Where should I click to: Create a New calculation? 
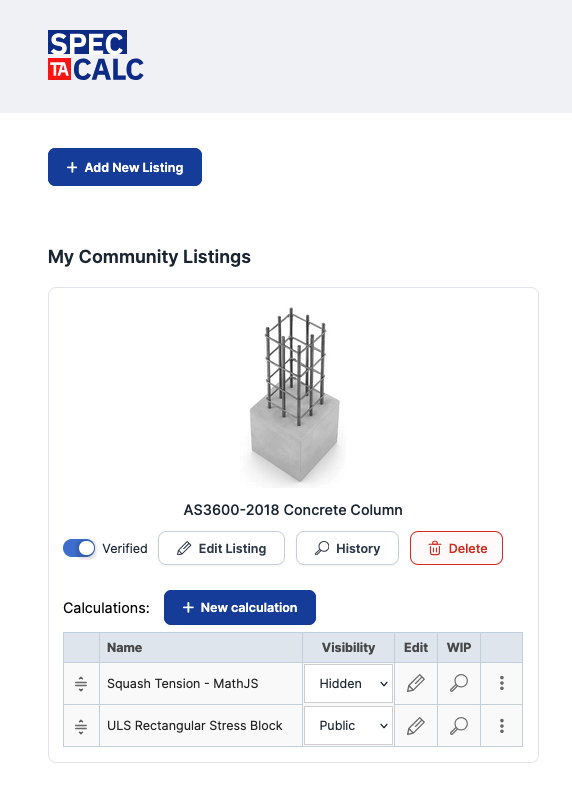click(x=240, y=607)
